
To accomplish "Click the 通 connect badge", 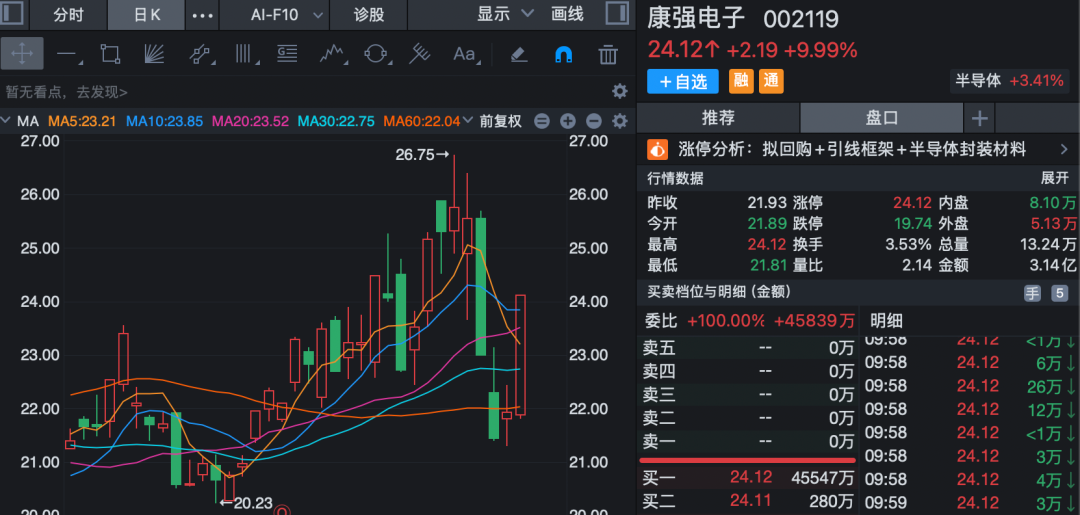I will (771, 82).
